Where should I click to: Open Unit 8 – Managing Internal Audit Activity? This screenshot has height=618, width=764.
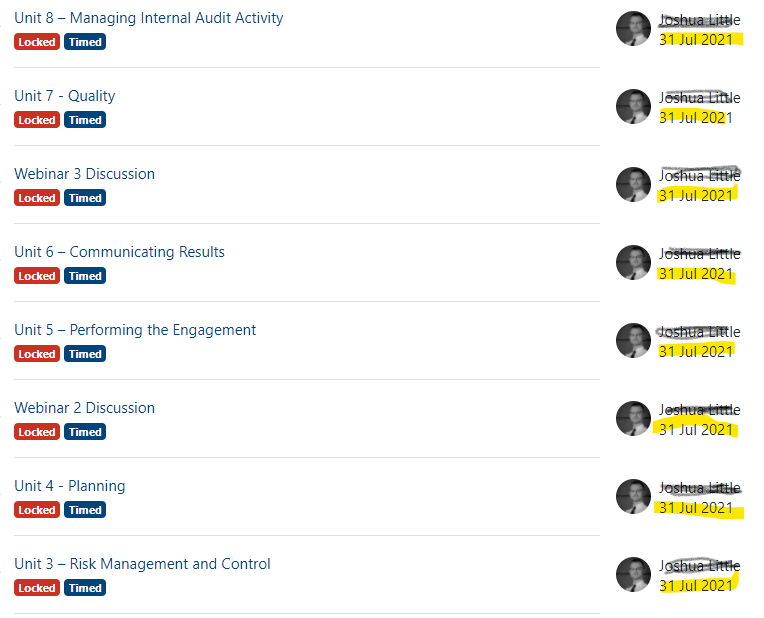tap(149, 18)
